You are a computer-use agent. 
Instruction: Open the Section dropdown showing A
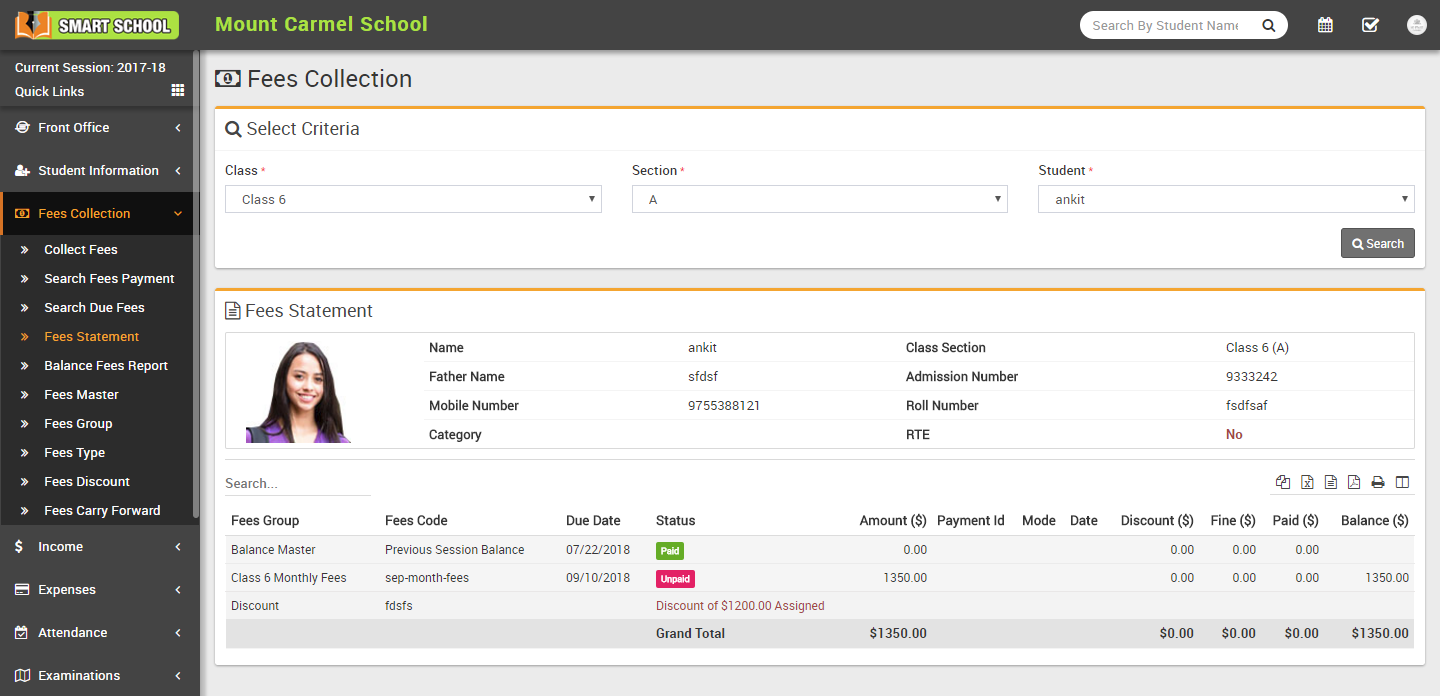(x=819, y=199)
